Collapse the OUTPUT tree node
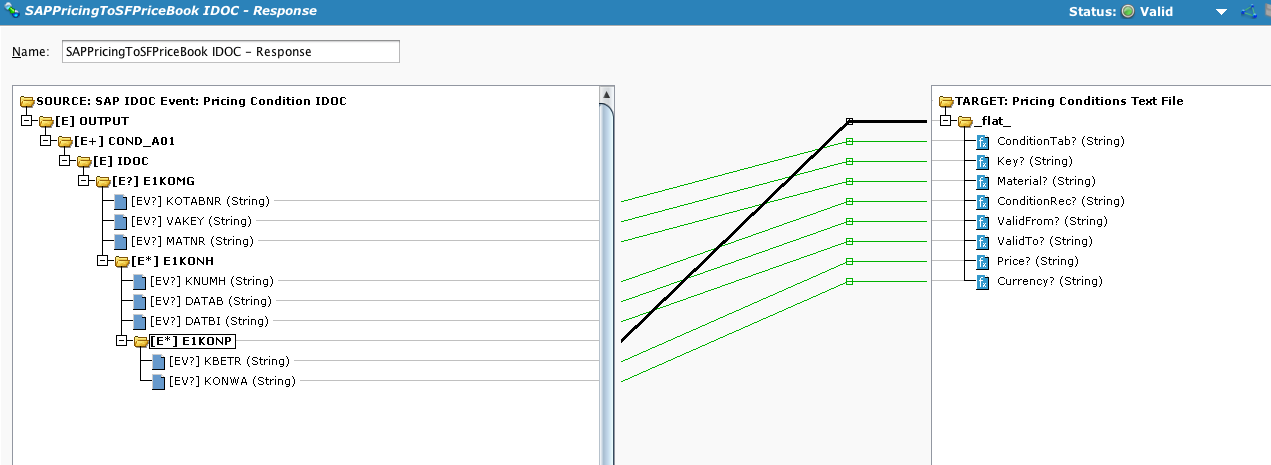This screenshot has height=465, width=1271. (26, 121)
